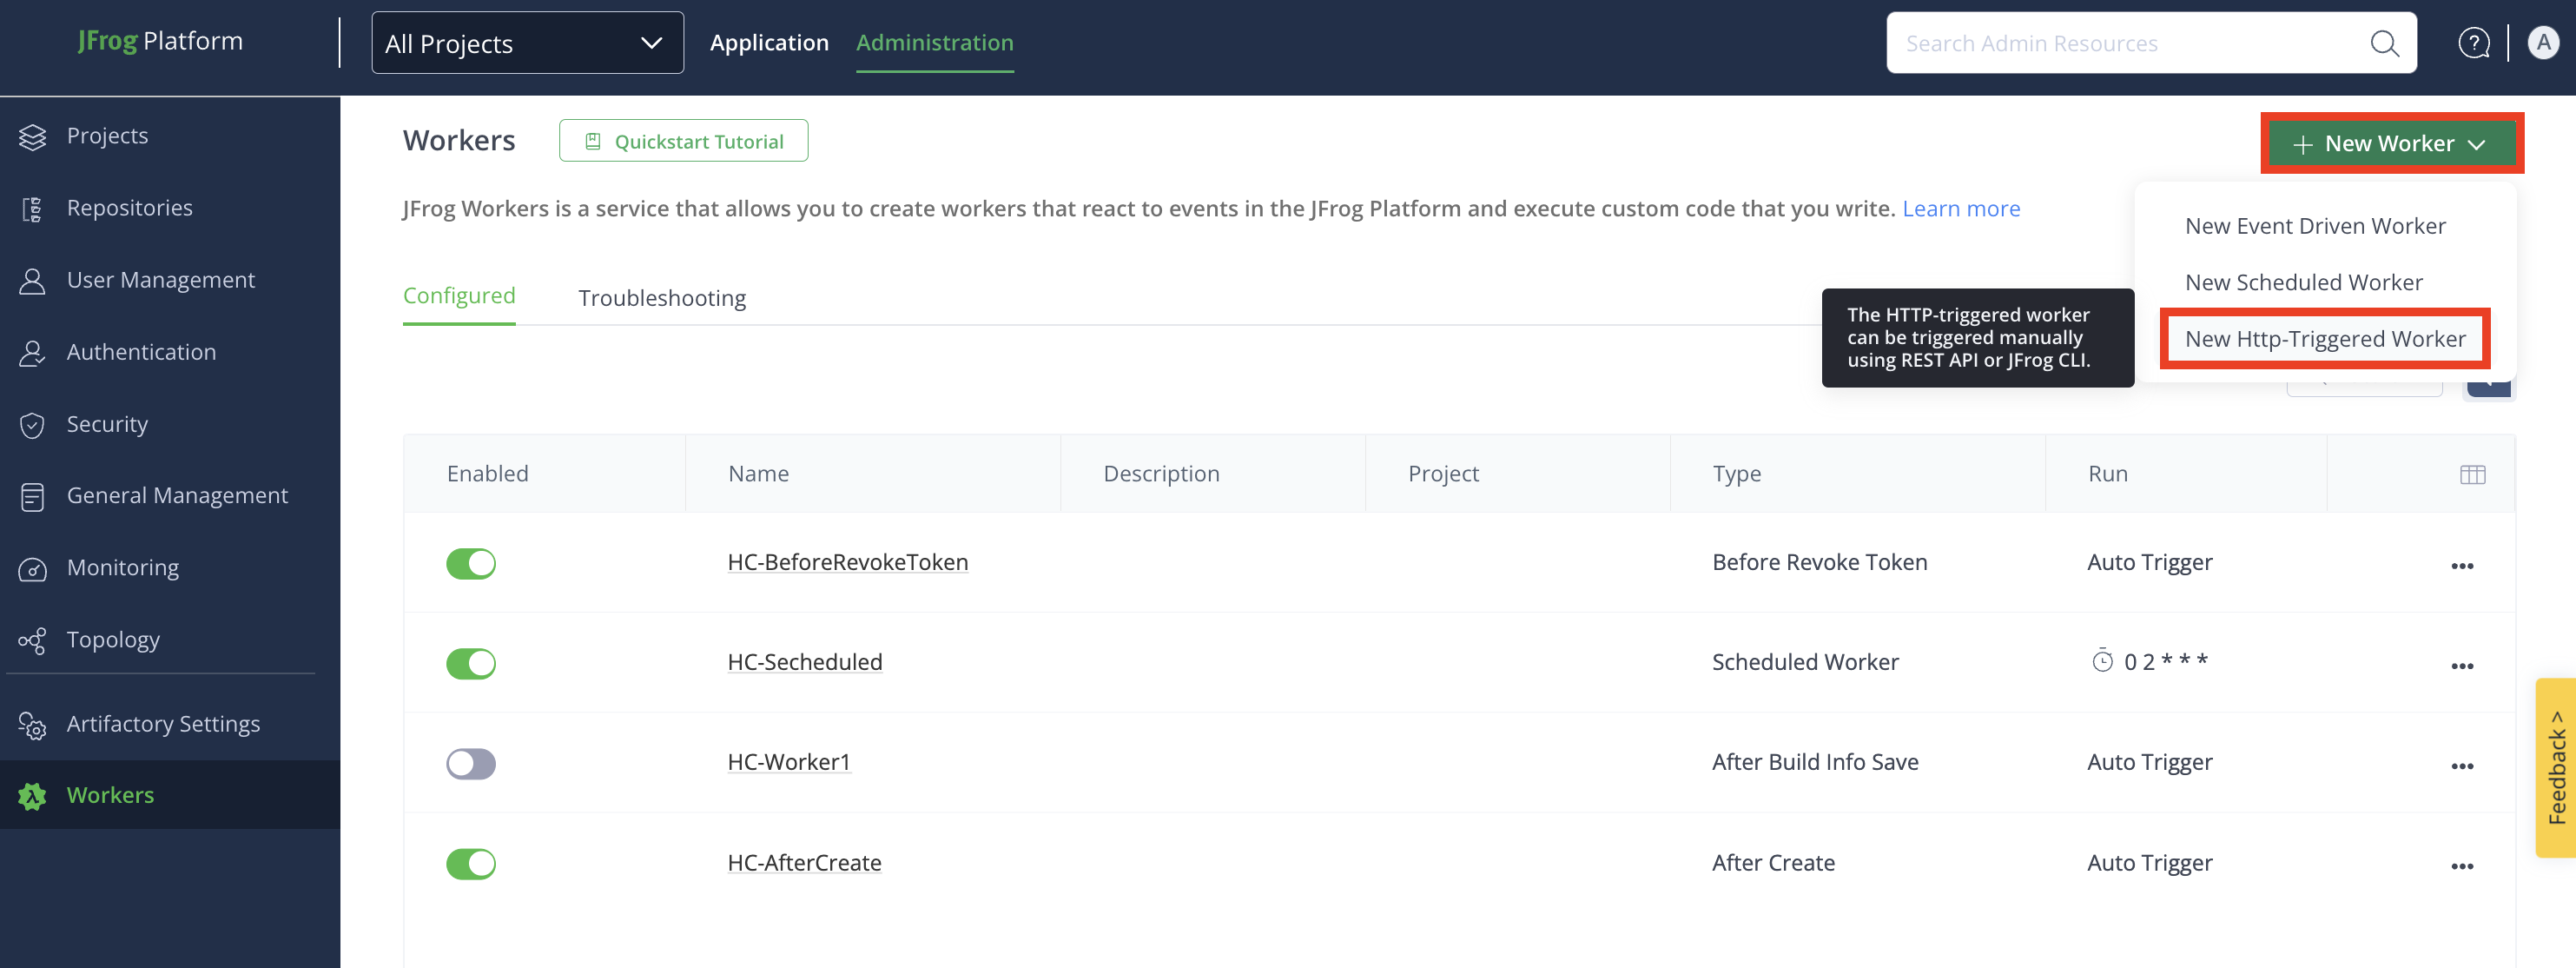Switch to the Troubleshooting tab
The height and width of the screenshot is (968, 2576).
[x=661, y=298]
